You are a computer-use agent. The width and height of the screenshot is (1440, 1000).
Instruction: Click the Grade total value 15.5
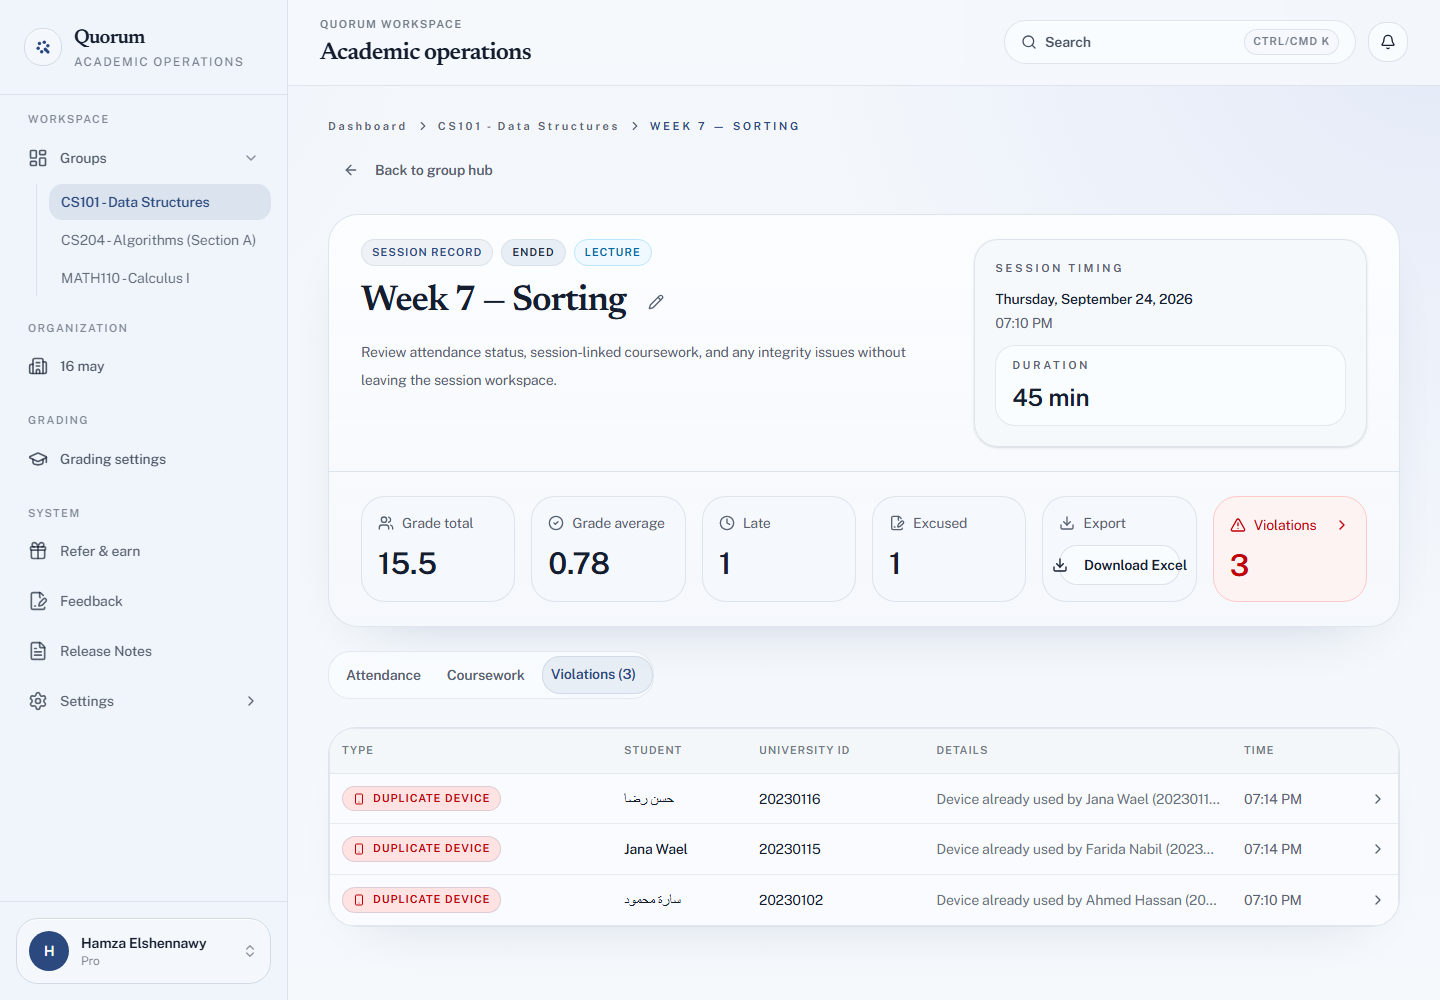tap(408, 563)
